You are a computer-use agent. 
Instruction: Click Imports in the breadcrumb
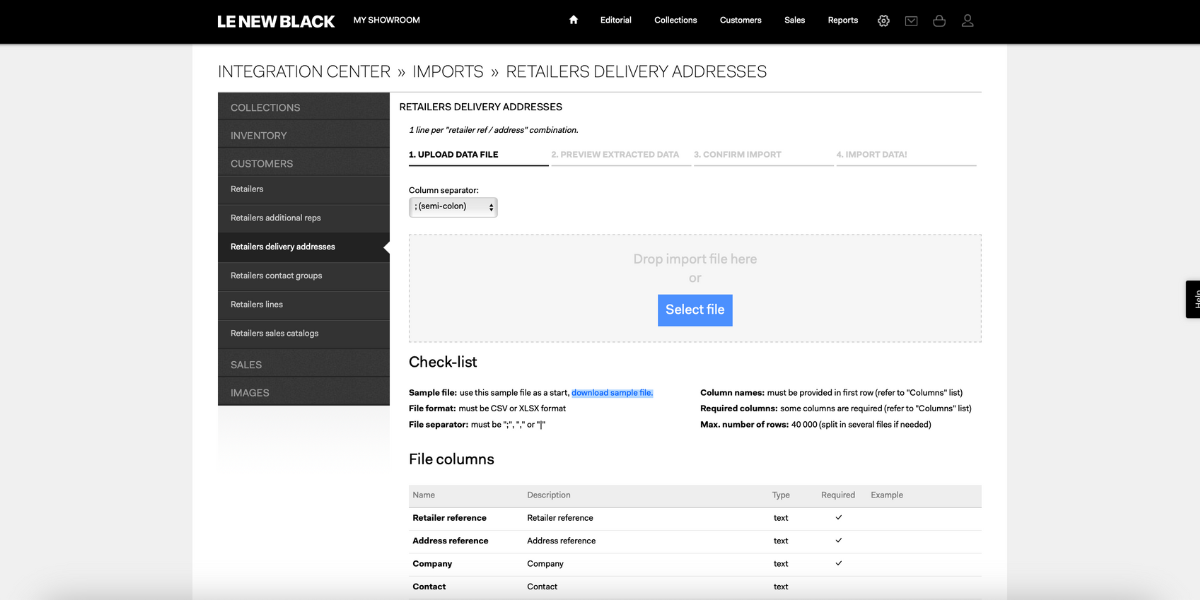tap(448, 72)
